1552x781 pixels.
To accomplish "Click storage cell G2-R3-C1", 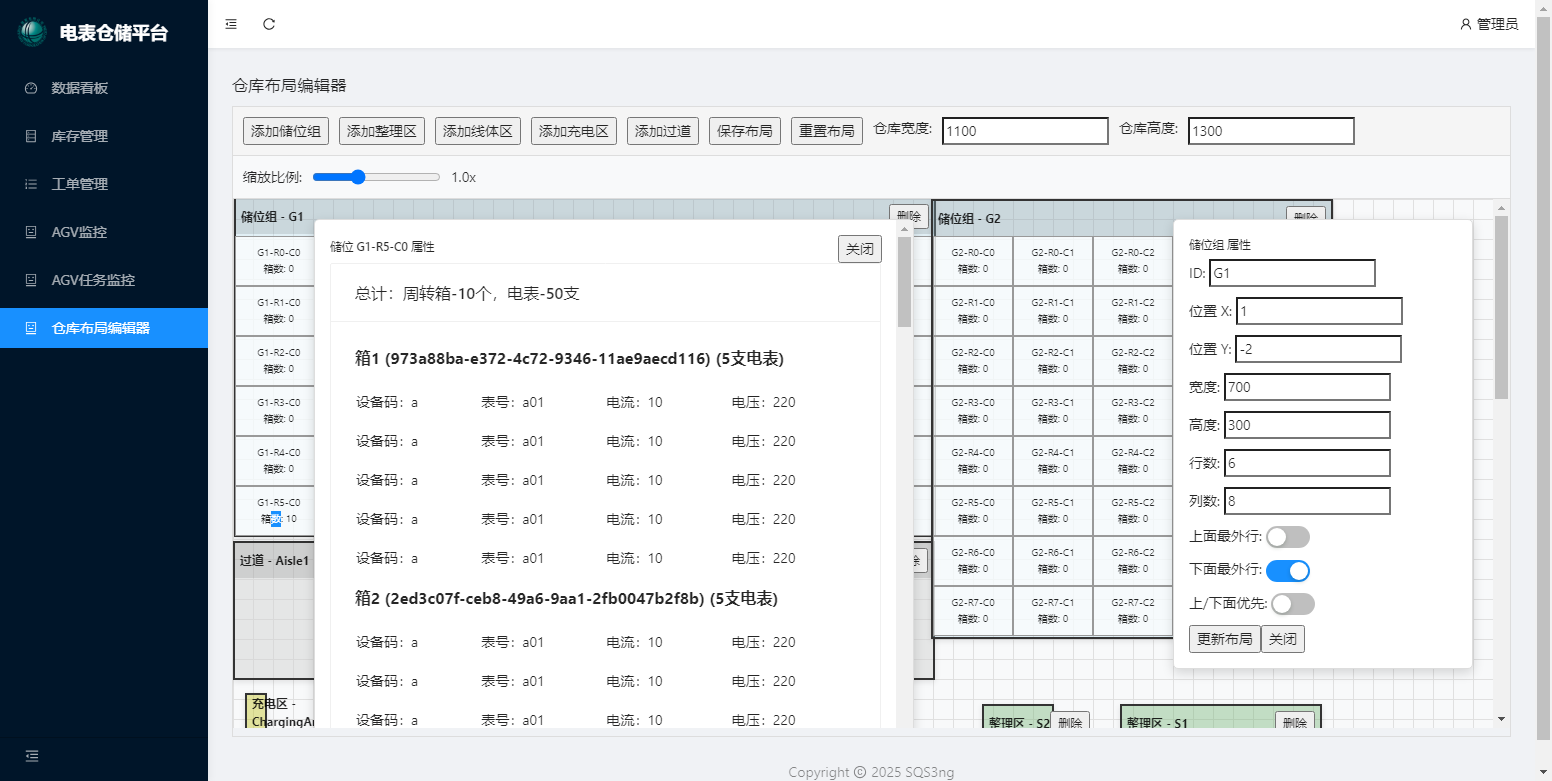I will pyautogui.click(x=1053, y=410).
